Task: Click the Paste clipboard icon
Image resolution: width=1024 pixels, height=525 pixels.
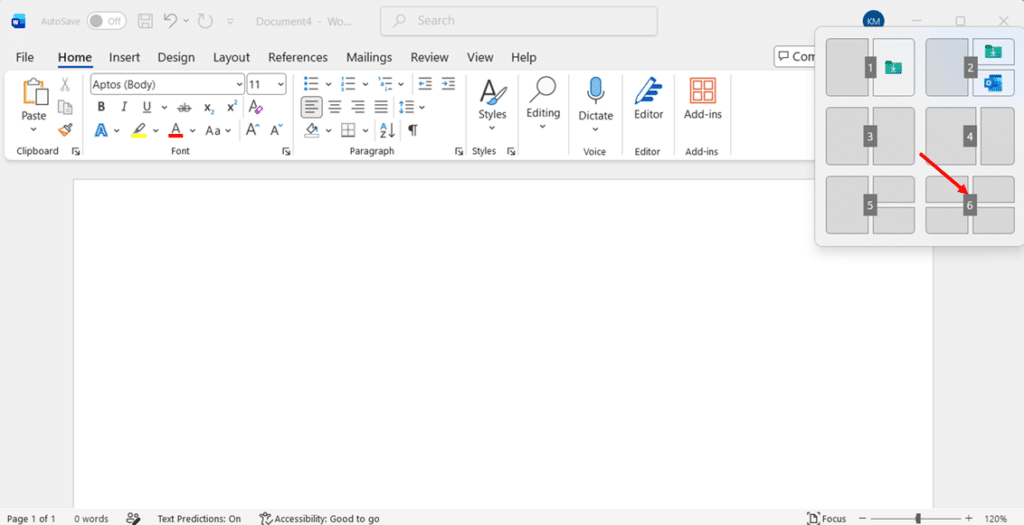Action: click(x=35, y=92)
